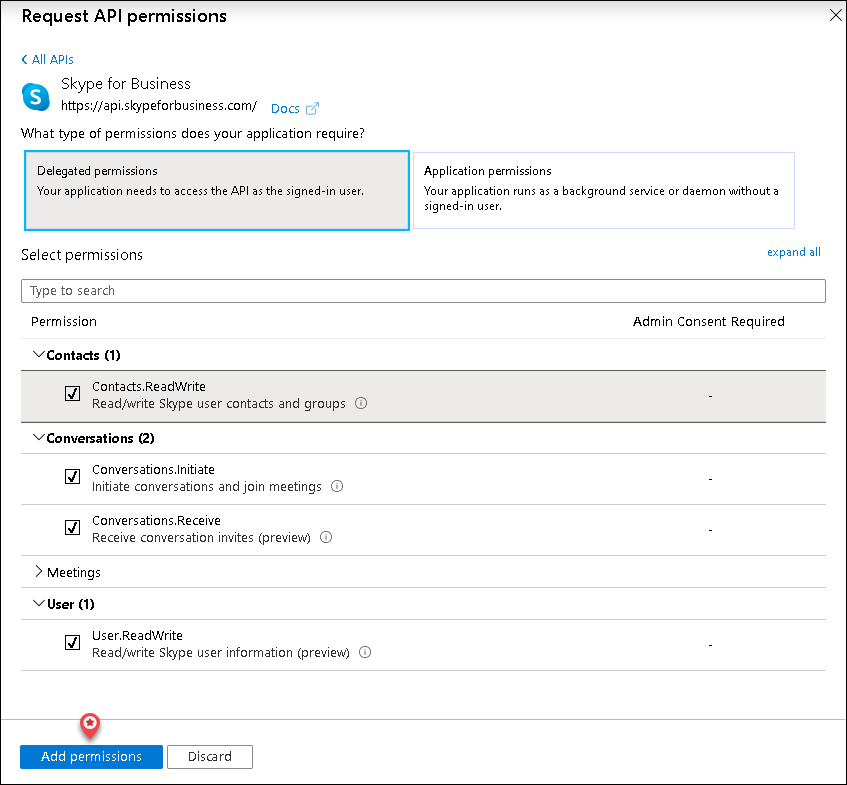Collapse the Conversations permission group
847x785 pixels.
tap(39, 438)
